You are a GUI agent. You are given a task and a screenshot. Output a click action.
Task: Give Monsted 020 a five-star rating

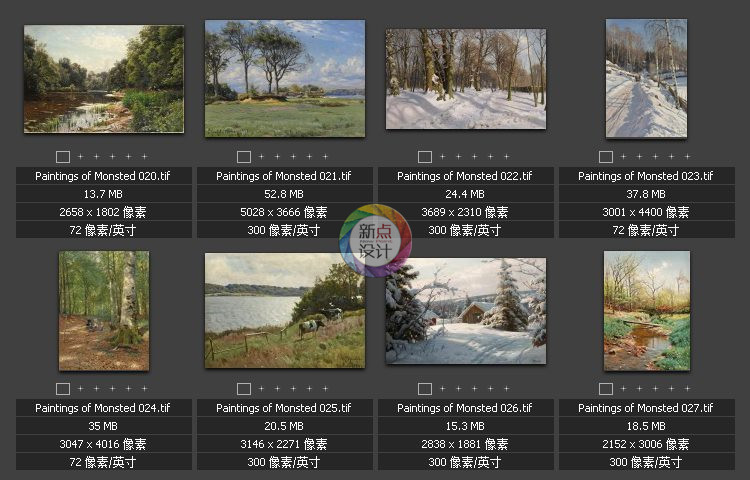pyautogui.click(x=144, y=156)
